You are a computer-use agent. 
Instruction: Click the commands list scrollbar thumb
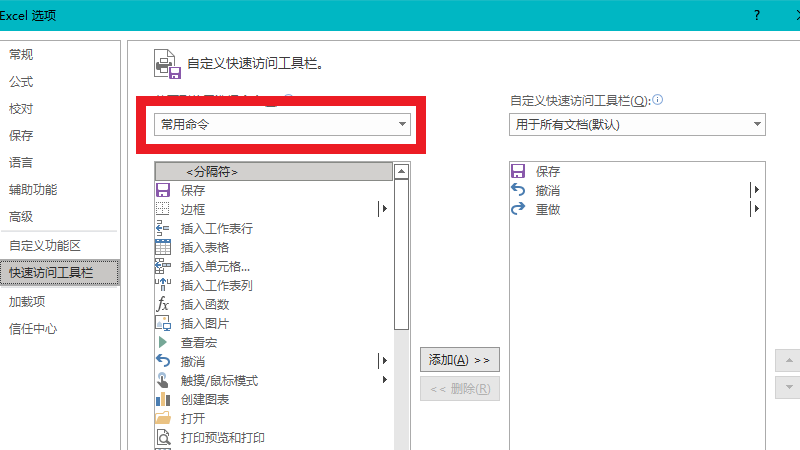click(402, 254)
